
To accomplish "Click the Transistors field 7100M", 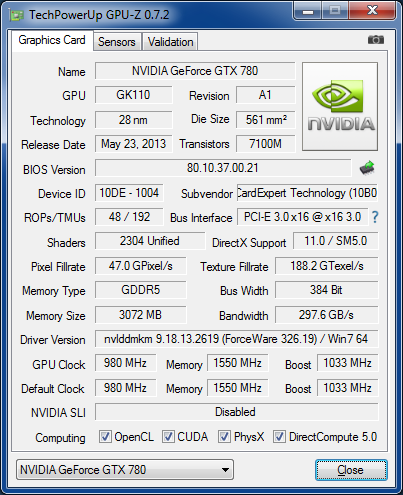I will pos(266,144).
